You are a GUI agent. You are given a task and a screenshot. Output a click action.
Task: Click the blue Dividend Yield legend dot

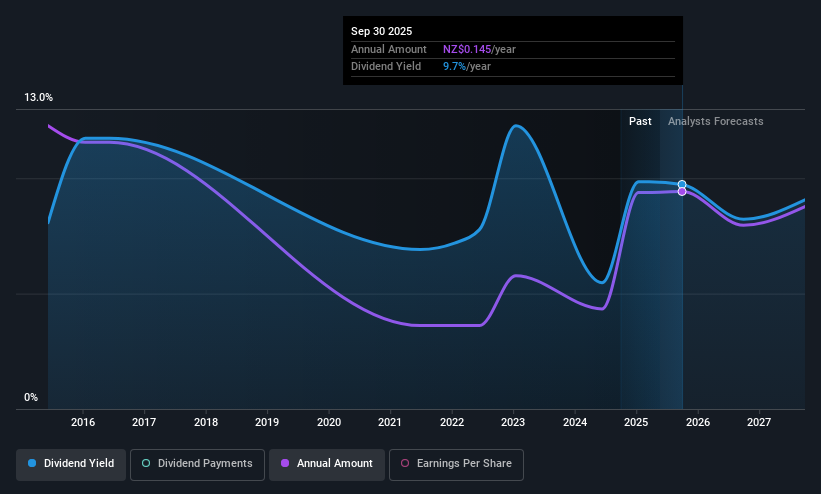32,463
